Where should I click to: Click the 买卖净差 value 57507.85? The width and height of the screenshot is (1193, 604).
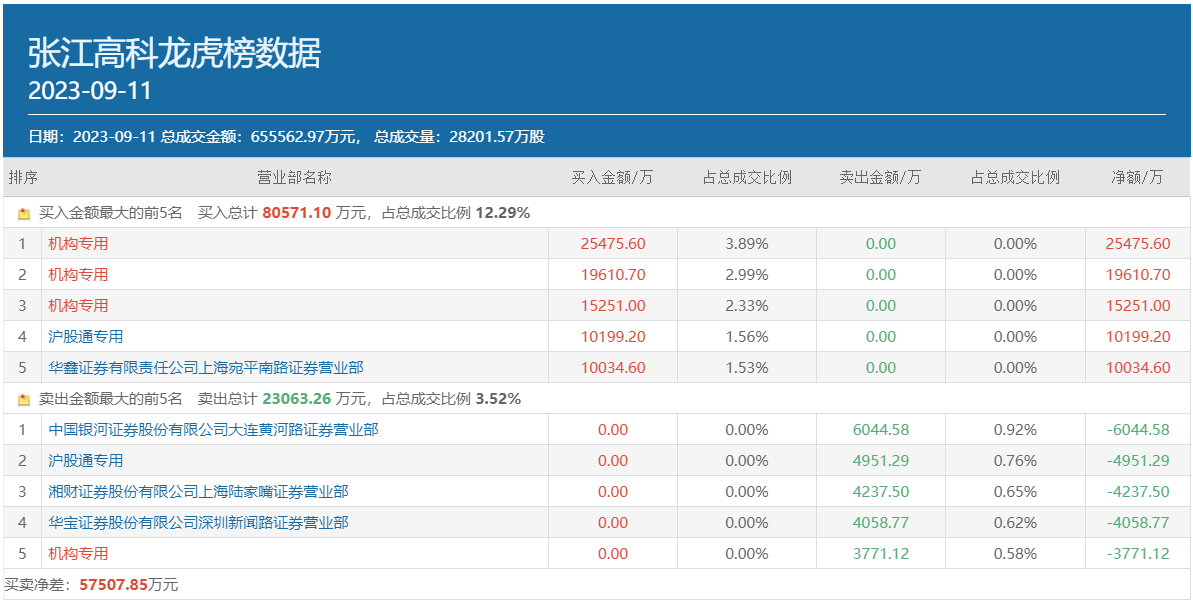point(113,585)
